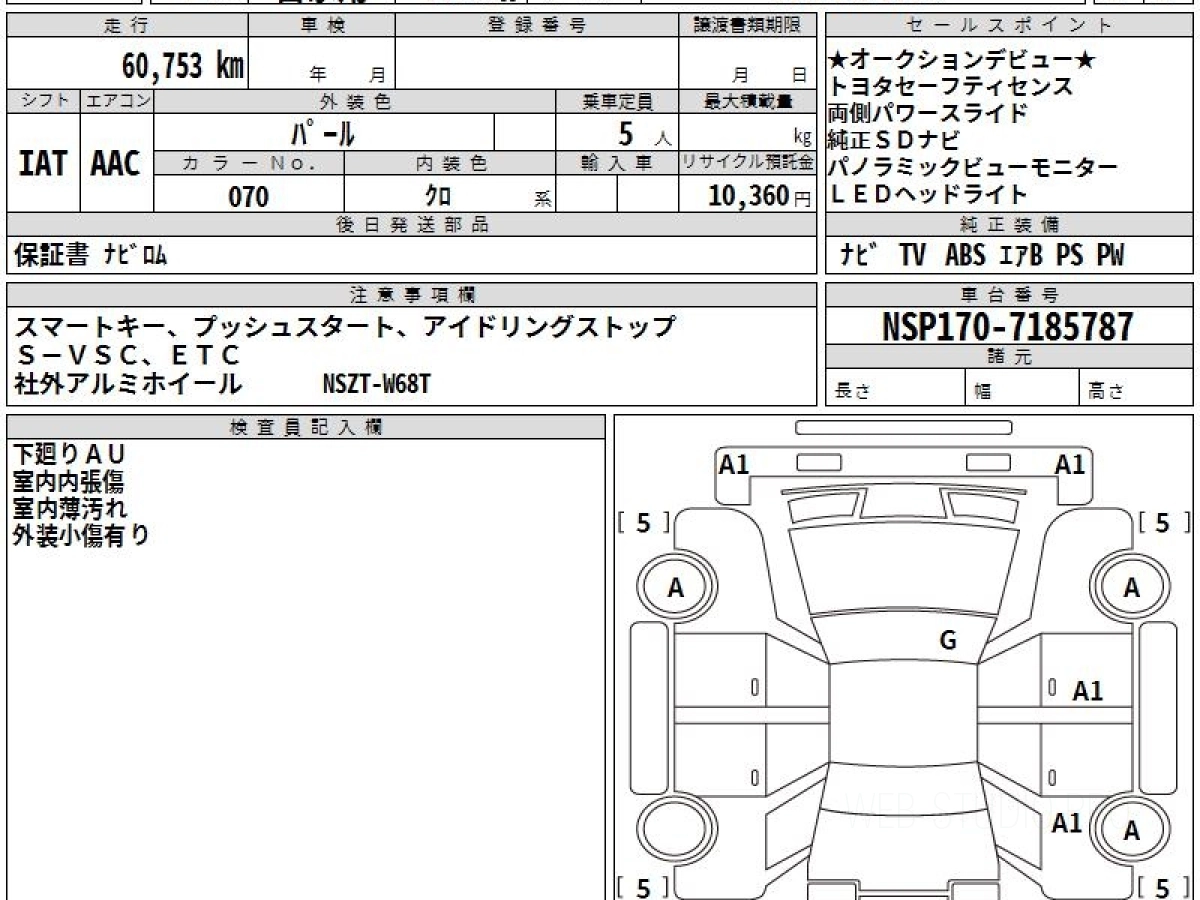Select the 輸入車 header cell
This screenshot has width=1200, height=900.
tap(617, 162)
